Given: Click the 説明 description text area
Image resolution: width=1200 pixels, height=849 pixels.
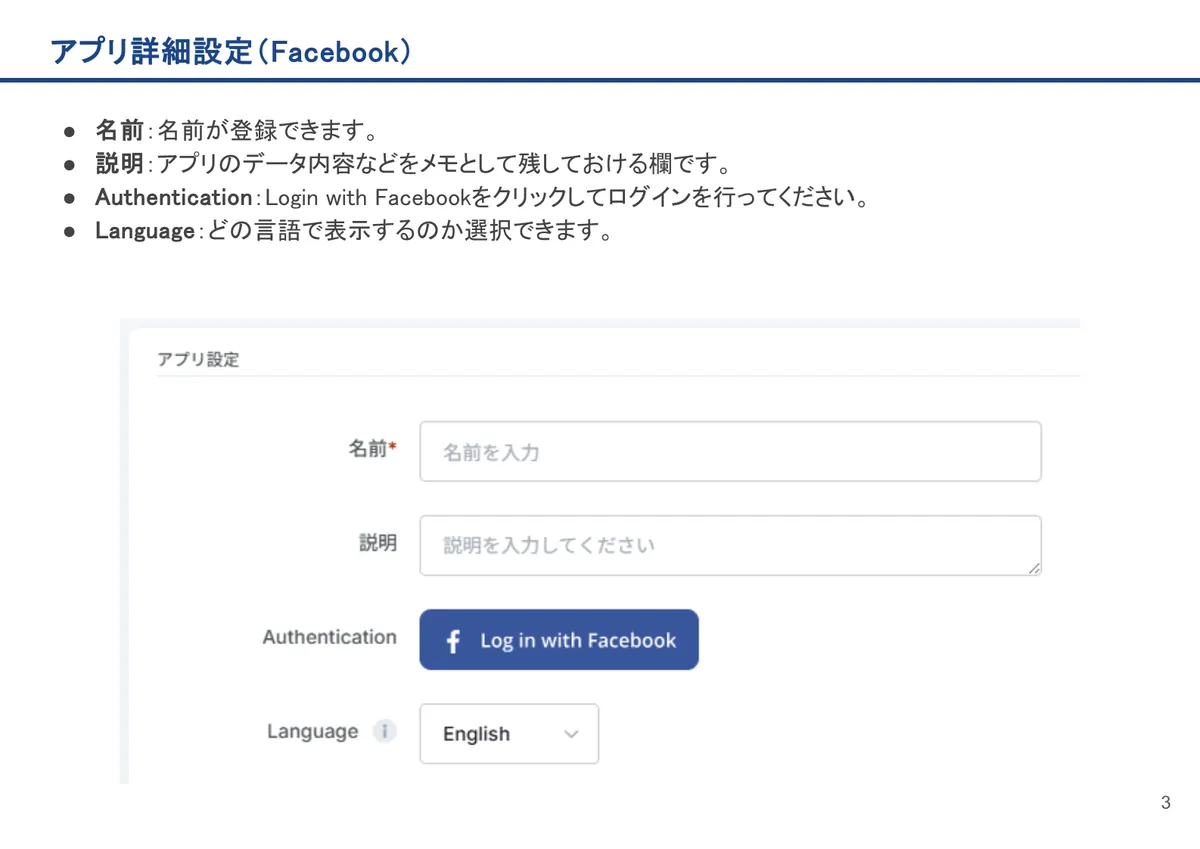Looking at the screenshot, I should pos(730,545).
